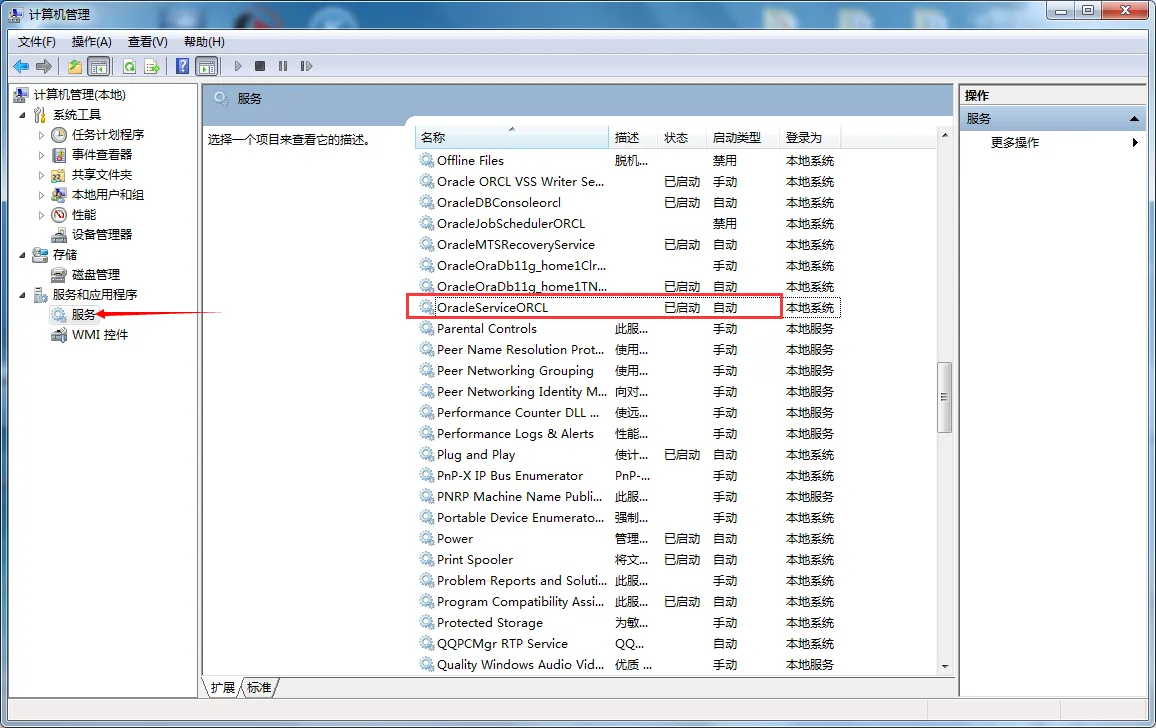The width and height of the screenshot is (1156, 728).
Task: Select 计算机管理(本地) root node
Action: coord(80,94)
